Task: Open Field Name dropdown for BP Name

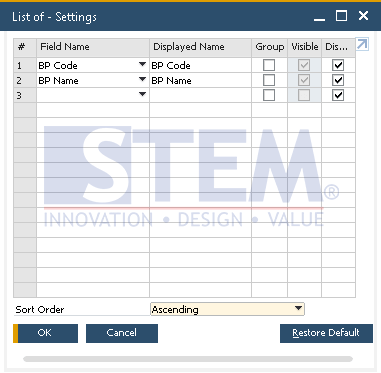Action: point(142,79)
